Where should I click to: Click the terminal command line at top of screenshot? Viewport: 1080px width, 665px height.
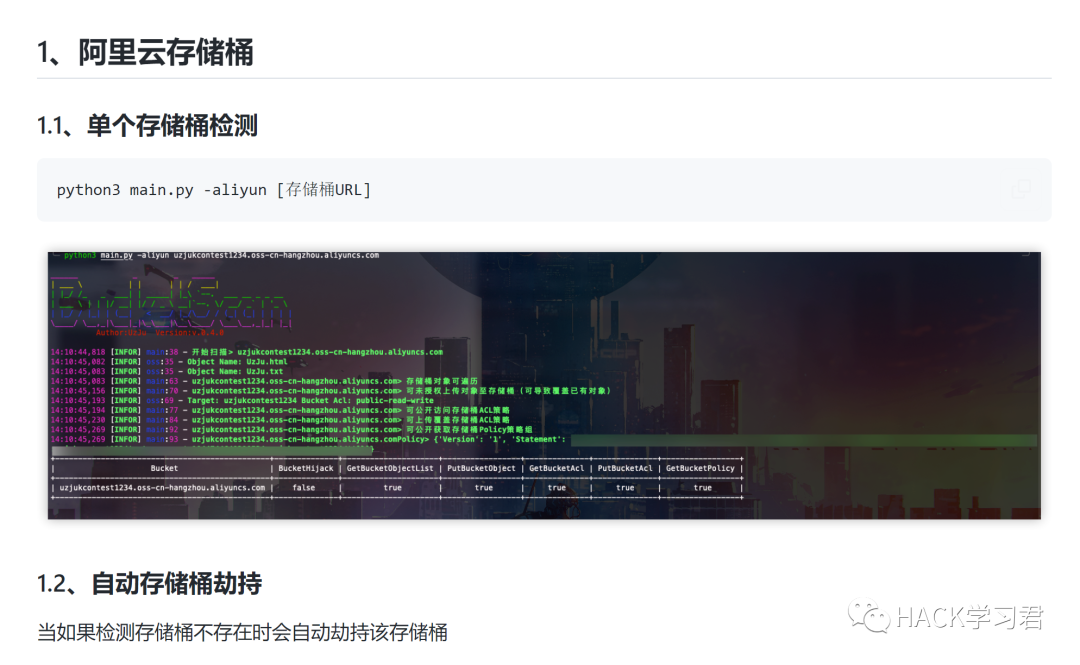pos(221,255)
